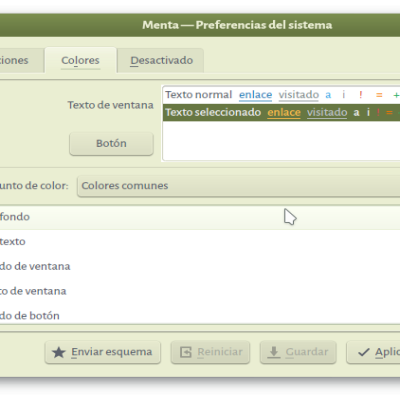Image resolution: width=400 pixels, height=400 pixels.
Task: Click the Guardar button
Action: (298, 352)
